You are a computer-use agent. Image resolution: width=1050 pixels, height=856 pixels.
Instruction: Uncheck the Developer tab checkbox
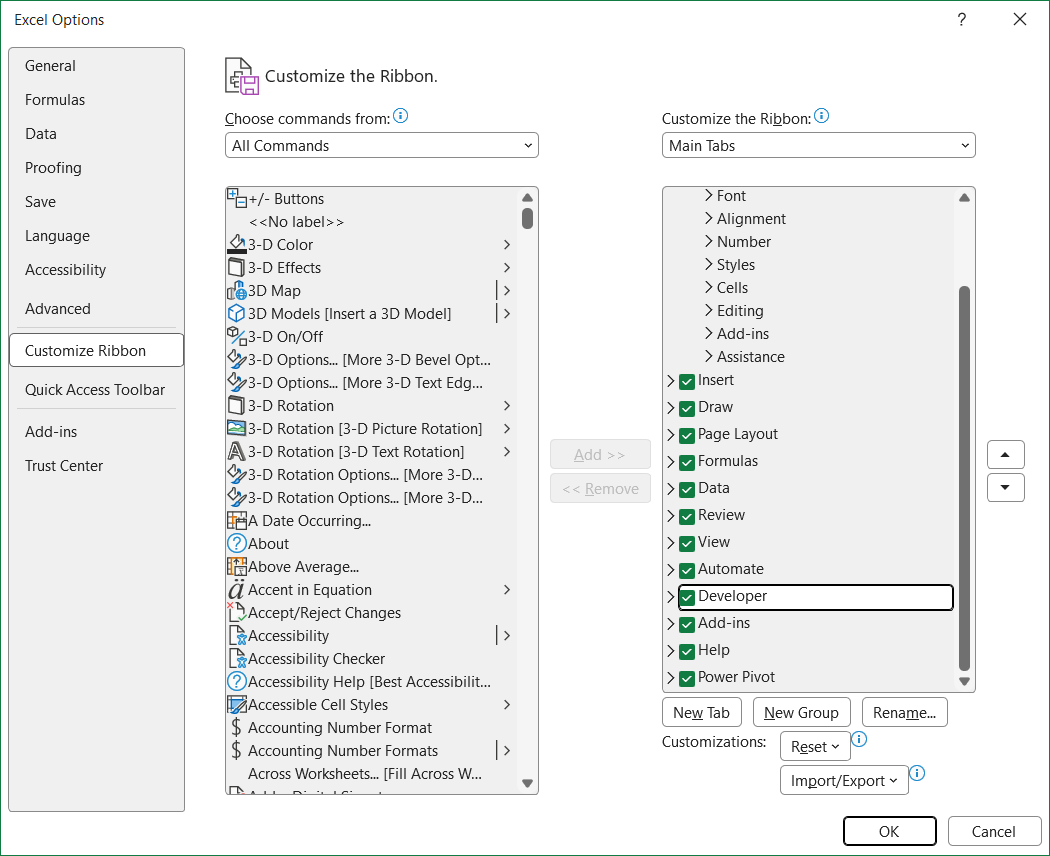686,595
